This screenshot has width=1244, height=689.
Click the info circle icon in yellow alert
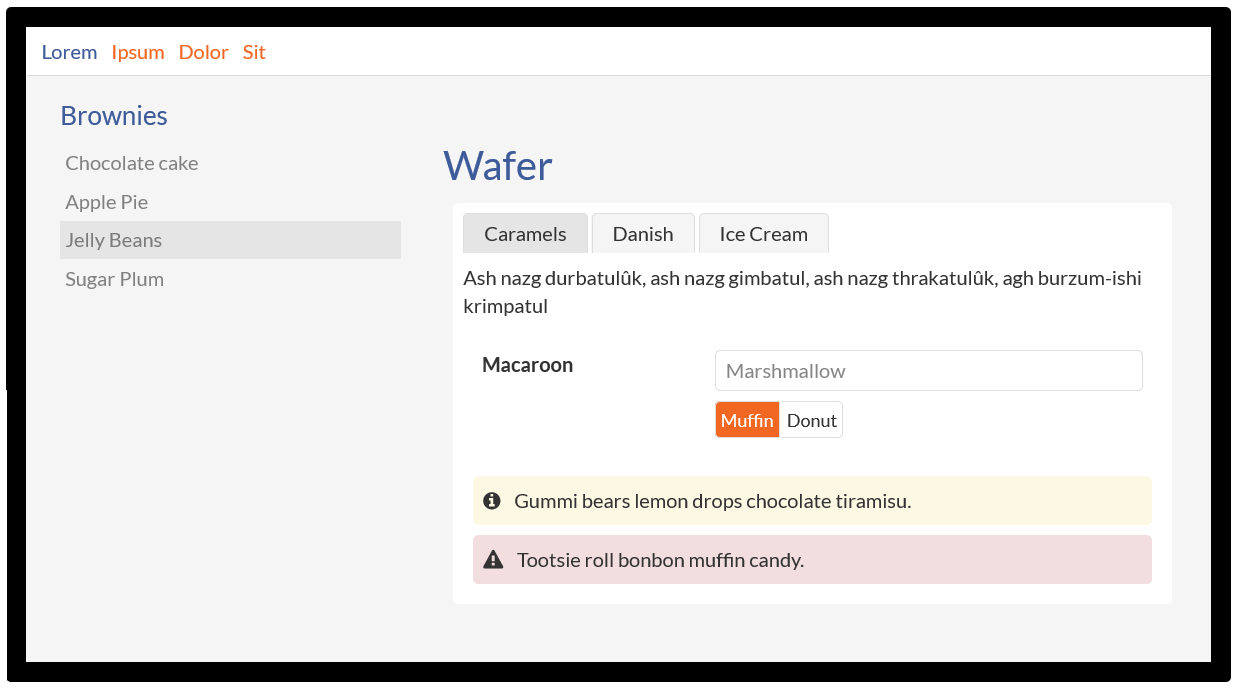(491, 501)
